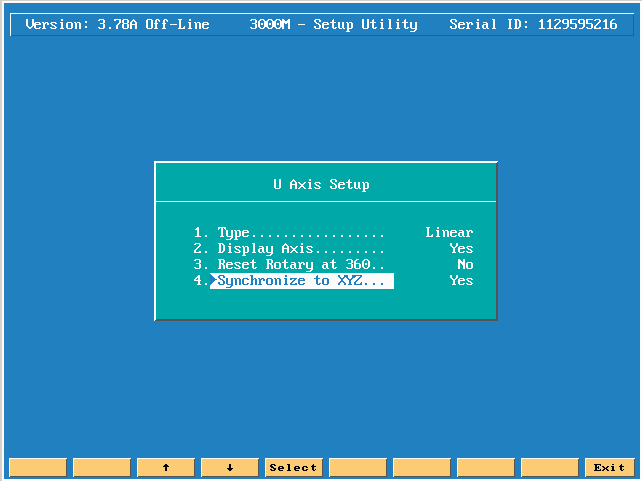Viewport: 642px width, 481px height.
Task: Select highlighted item Synchronize to XYZ
Action: (302, 281)
